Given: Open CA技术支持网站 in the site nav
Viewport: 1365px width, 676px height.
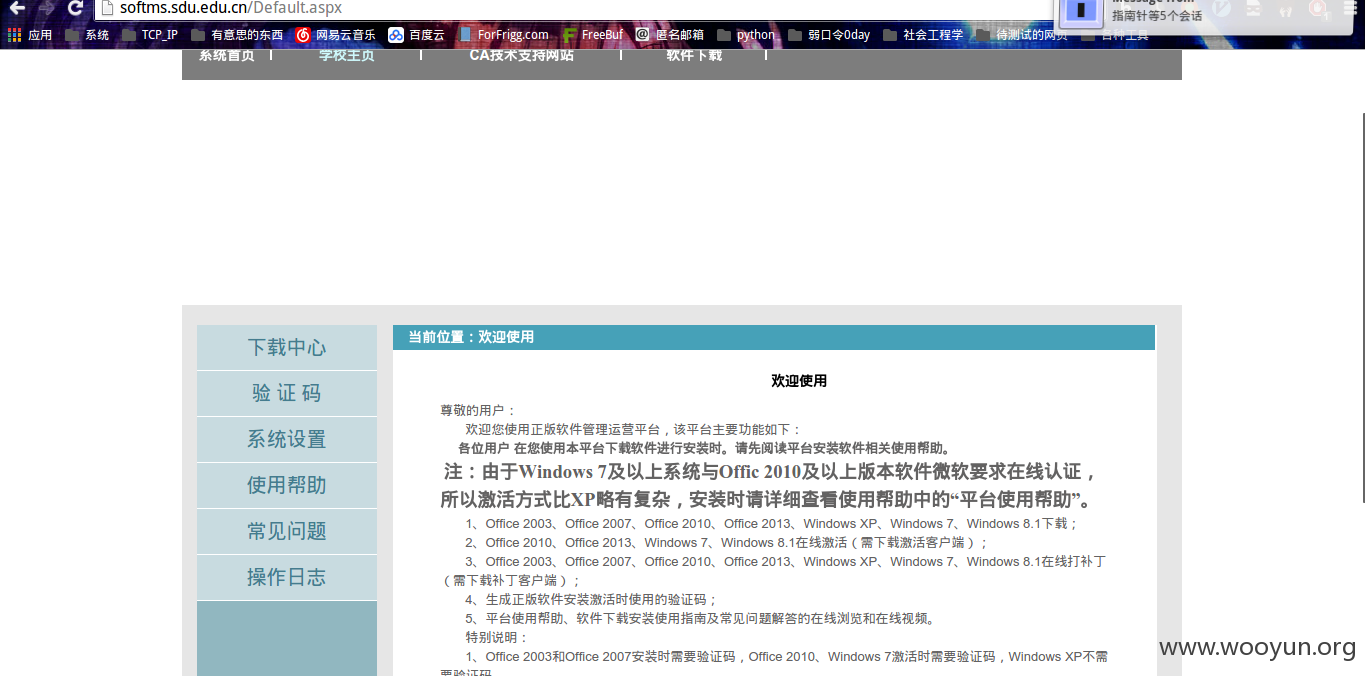Looking at the screenshot, I should tap(522, 56).
